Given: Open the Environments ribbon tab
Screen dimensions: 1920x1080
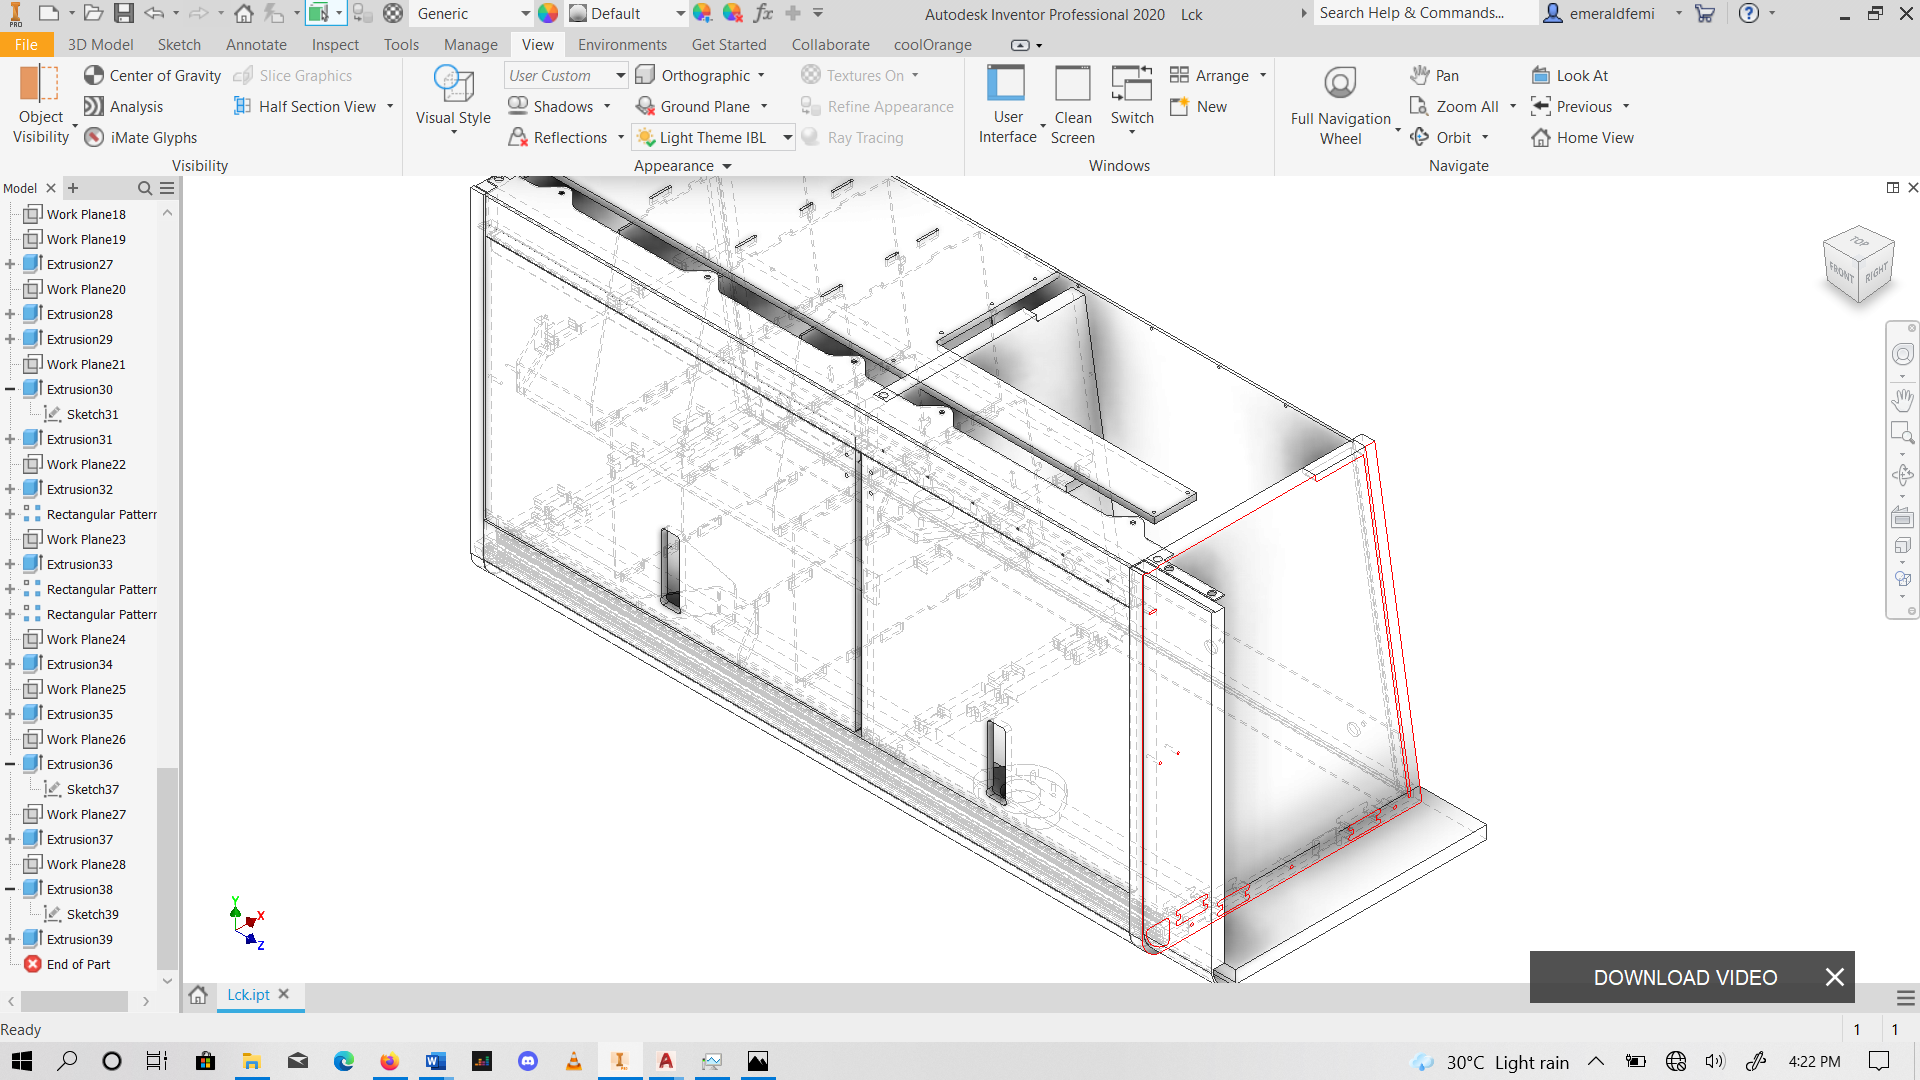Looking at the screenshot, I should click(x=622, y=45).
